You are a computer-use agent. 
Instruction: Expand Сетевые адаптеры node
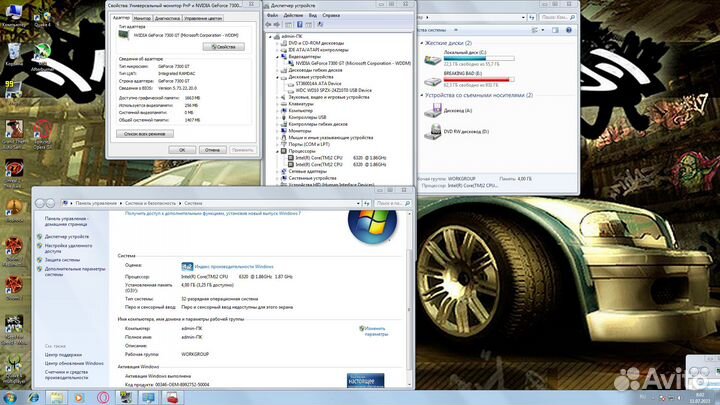(x=278, y=171)
